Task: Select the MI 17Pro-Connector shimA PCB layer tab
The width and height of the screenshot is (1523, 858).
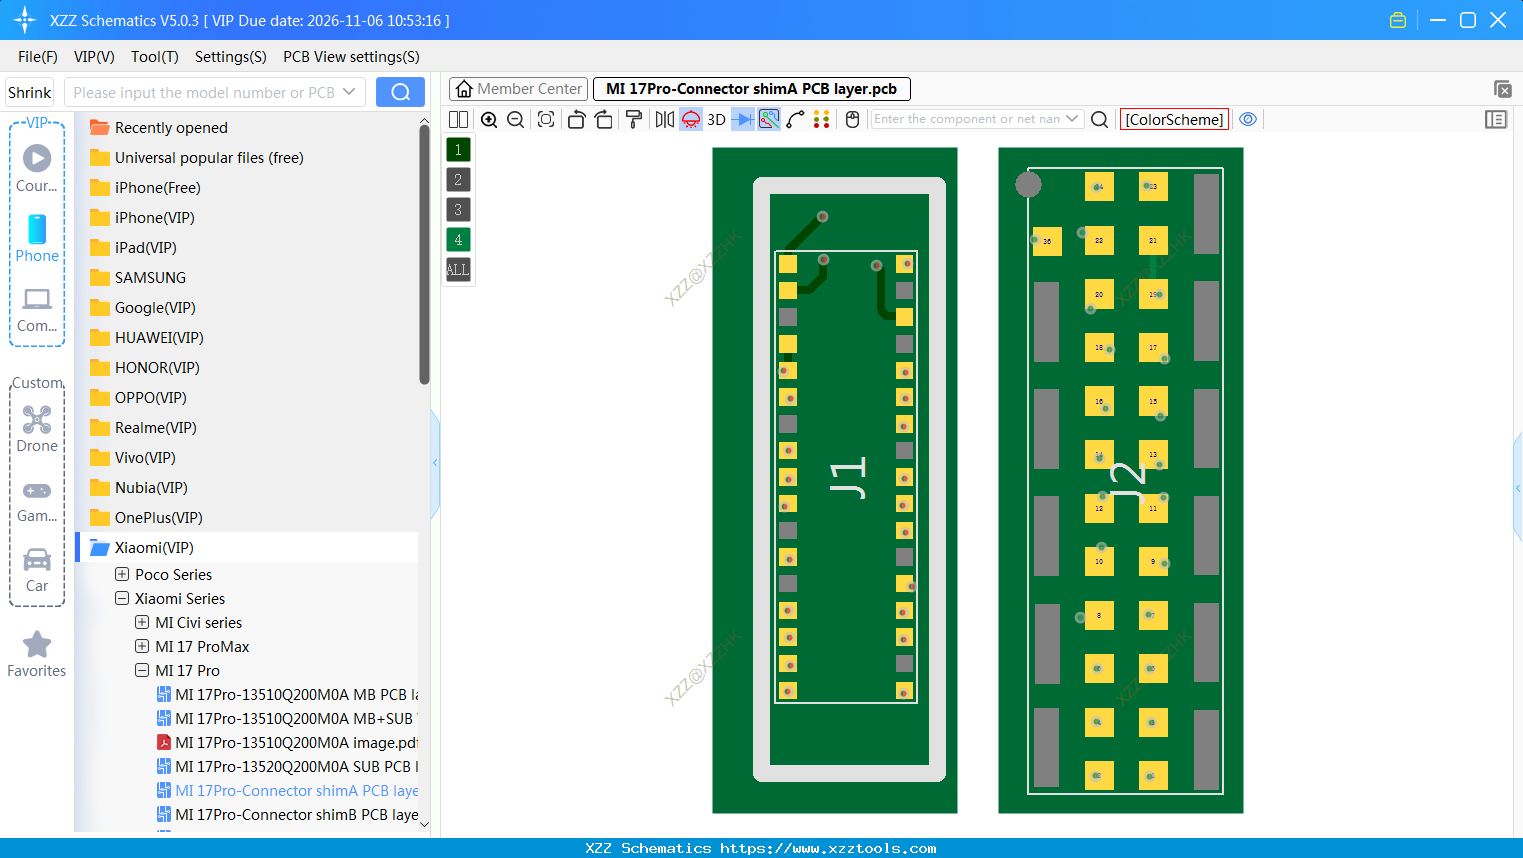Action: coord(752,89)
